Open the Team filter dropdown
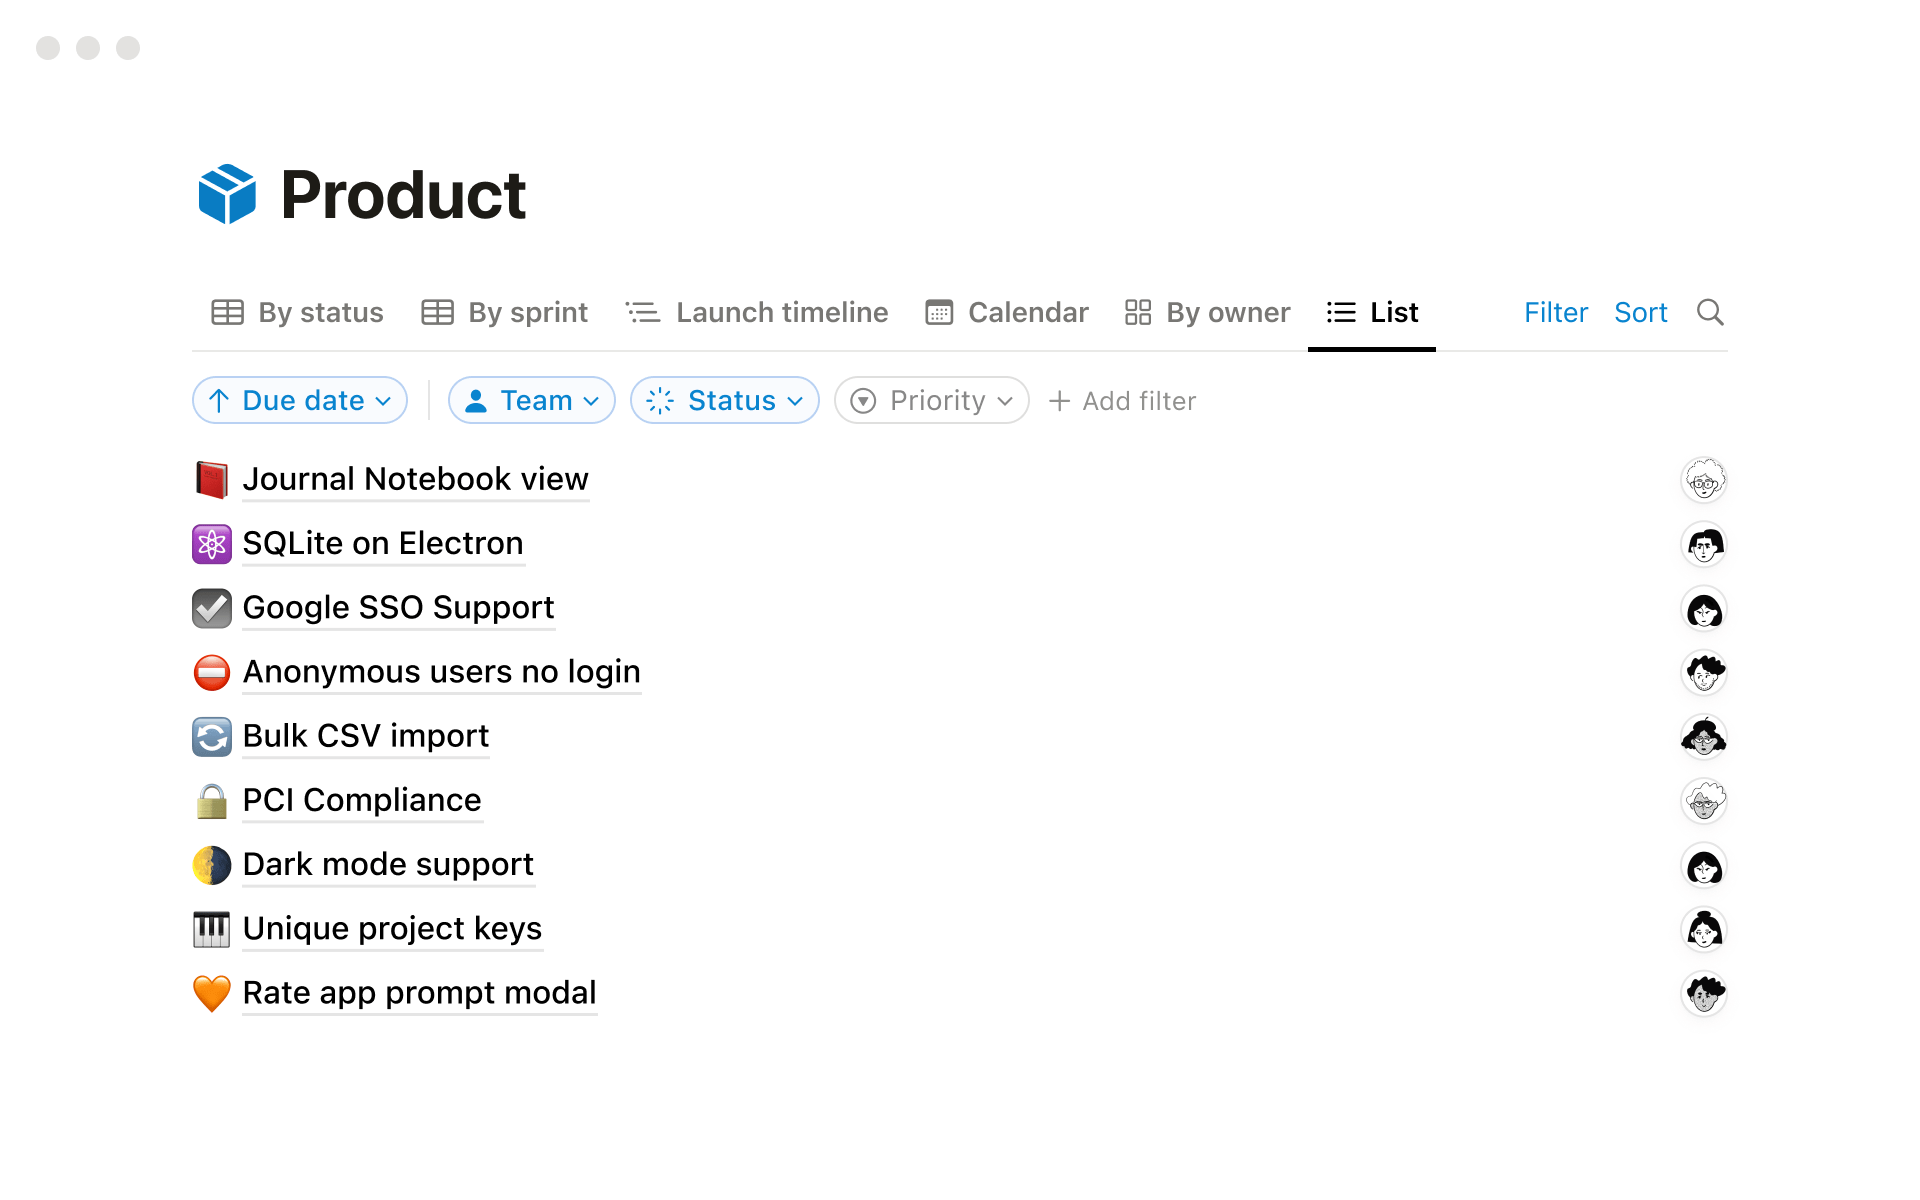 [x=531, y=400]
